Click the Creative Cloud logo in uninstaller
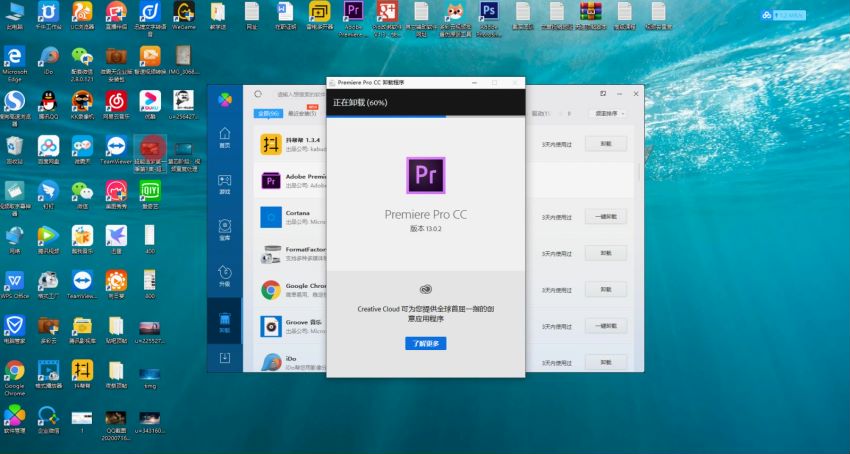This screenshot has width=850, height=454. 426,289
